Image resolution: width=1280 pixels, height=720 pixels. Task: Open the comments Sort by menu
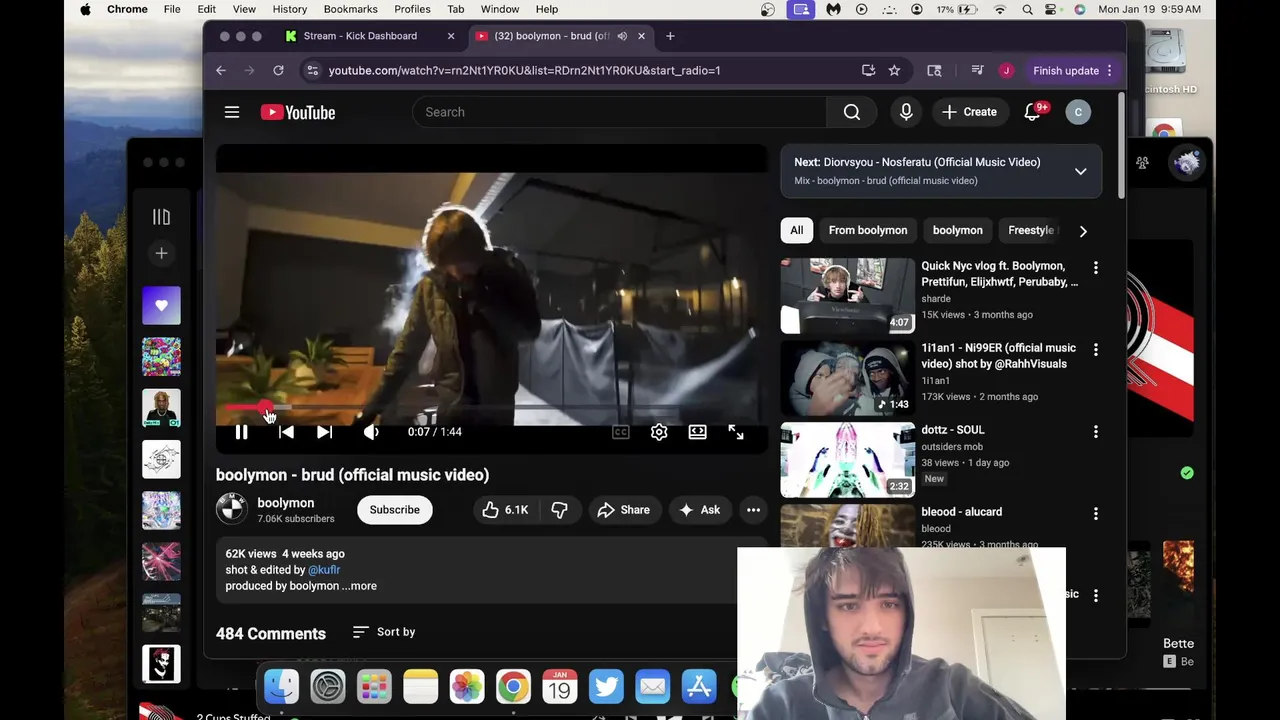tap(384, 632)
